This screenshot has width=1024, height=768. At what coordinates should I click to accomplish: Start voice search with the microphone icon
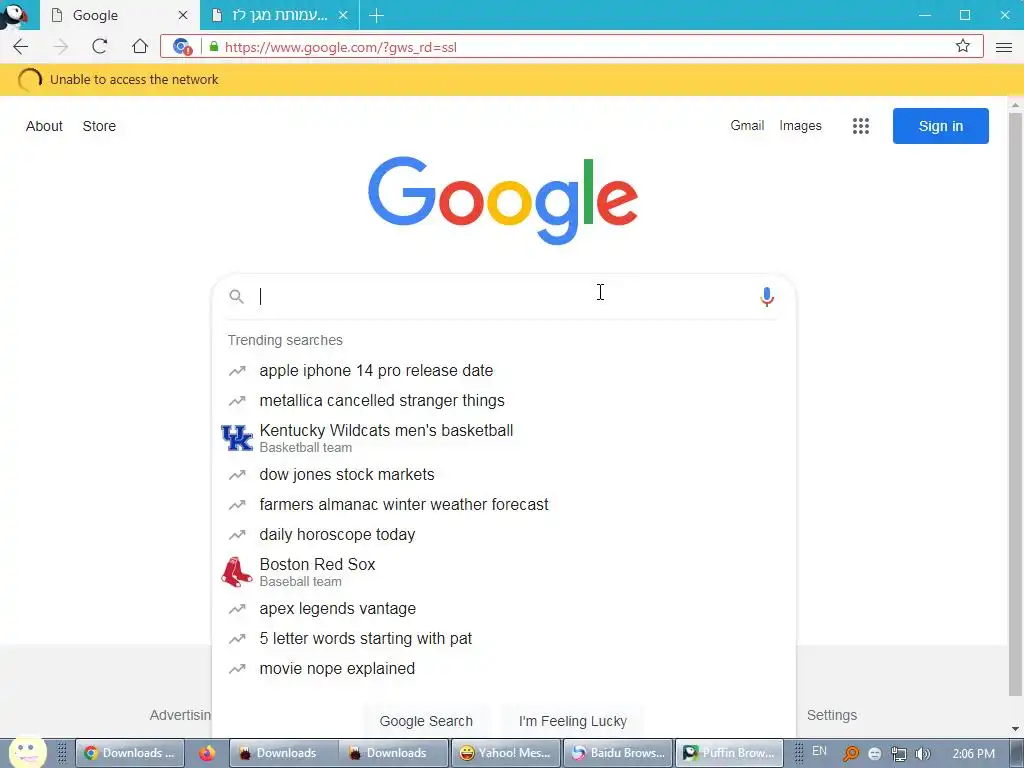click(767, 296)
